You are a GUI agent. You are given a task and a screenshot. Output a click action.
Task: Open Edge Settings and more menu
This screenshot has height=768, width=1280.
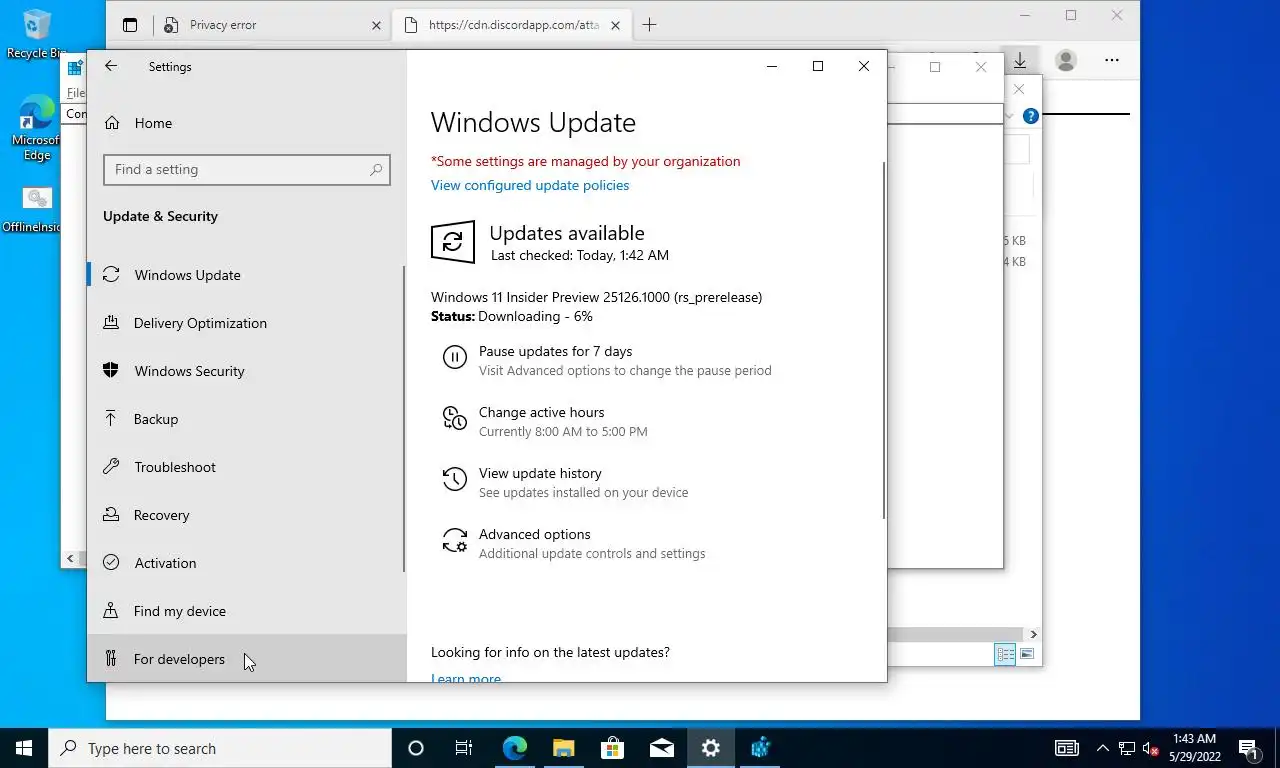point(1112,61)
